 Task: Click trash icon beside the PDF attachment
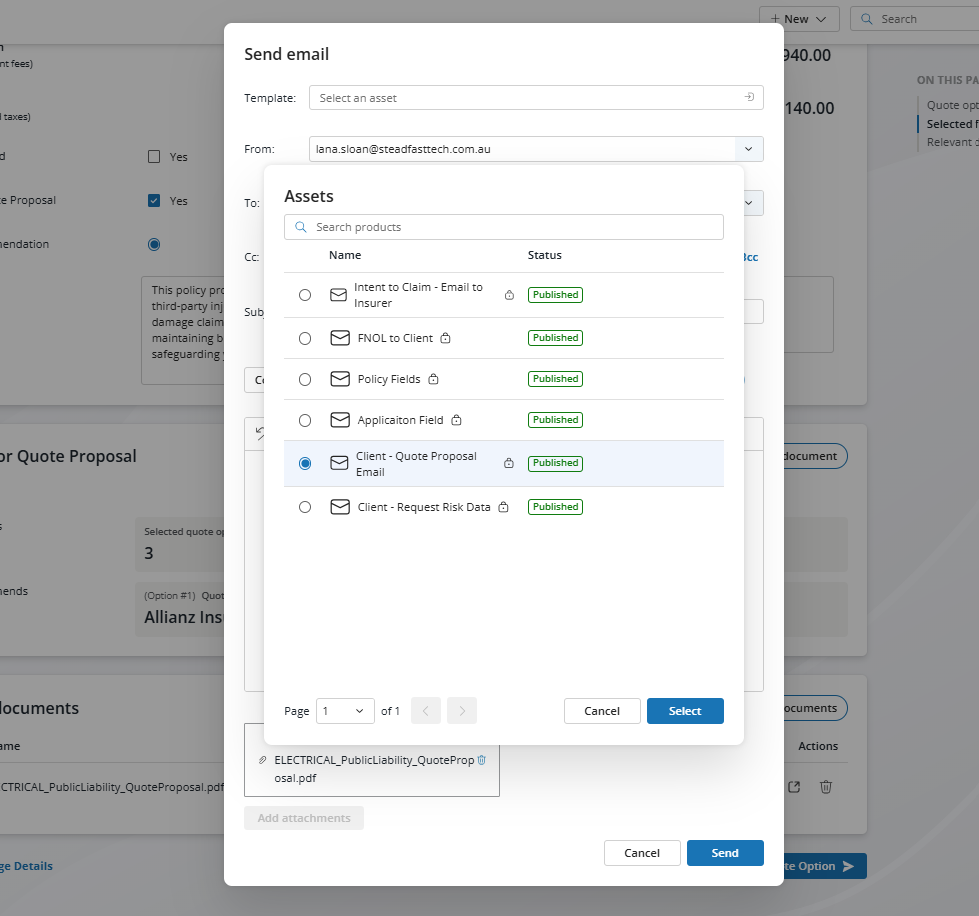482,760
